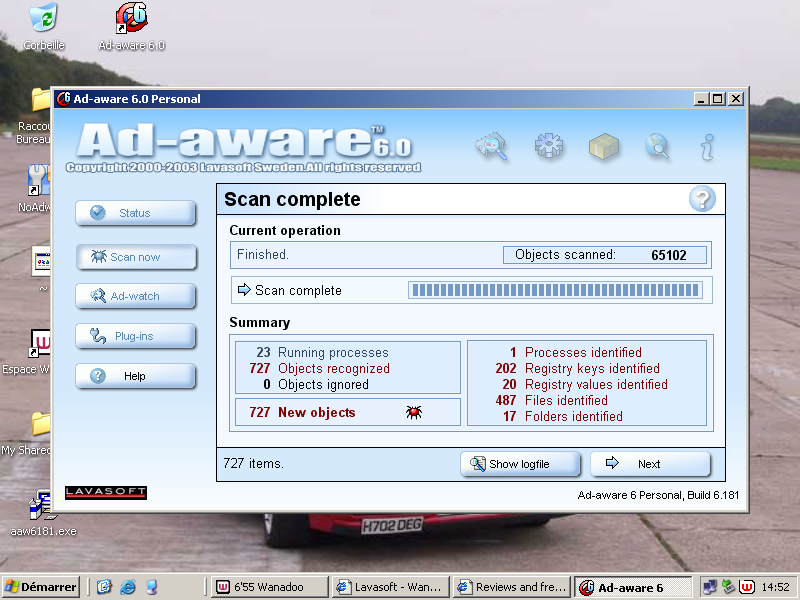Click the Wanadoo tray icon
This screenshot has width=800, height=600.
pos(747,587)
